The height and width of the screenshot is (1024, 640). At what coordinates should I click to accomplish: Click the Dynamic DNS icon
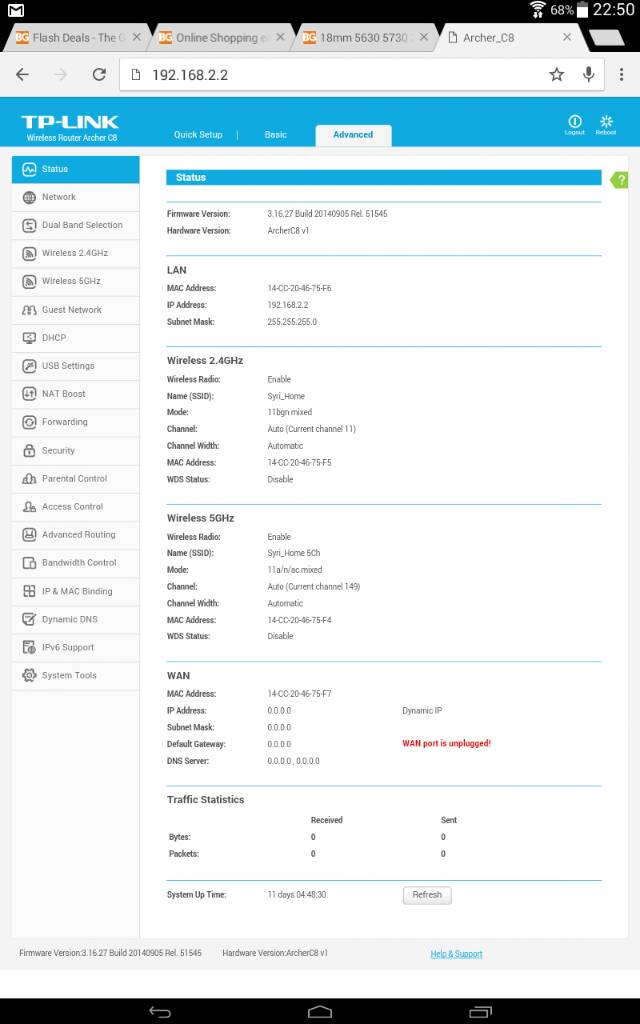[x=29, y=619]
